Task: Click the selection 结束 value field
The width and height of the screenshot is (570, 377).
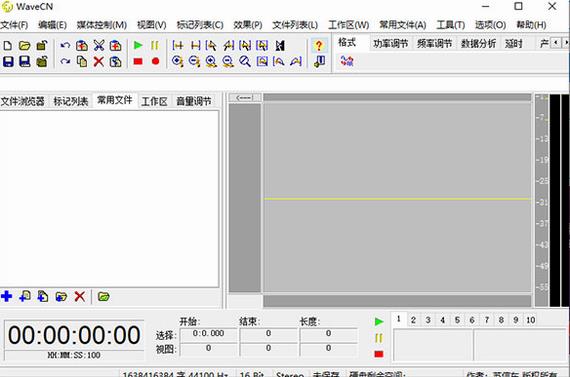Action: tap(268, 333)
